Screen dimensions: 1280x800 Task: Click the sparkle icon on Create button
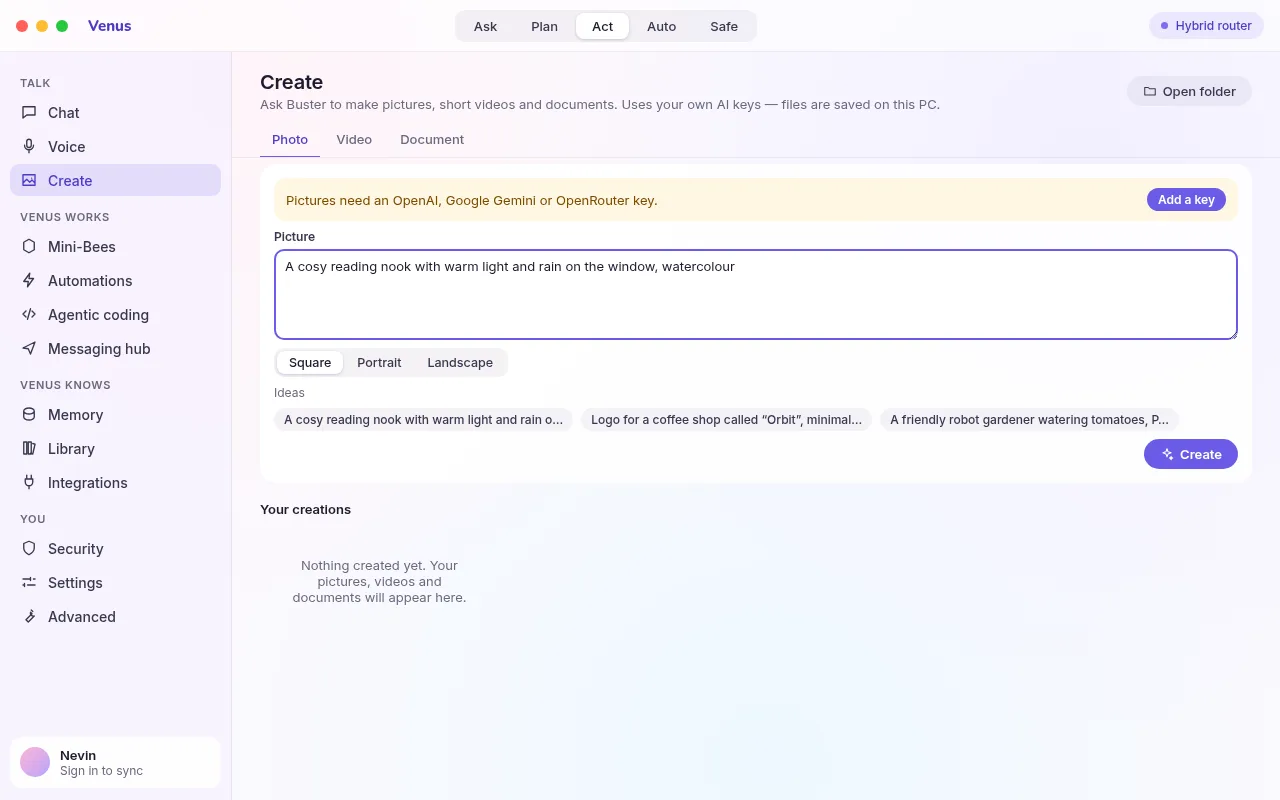tap(1168, 455)
